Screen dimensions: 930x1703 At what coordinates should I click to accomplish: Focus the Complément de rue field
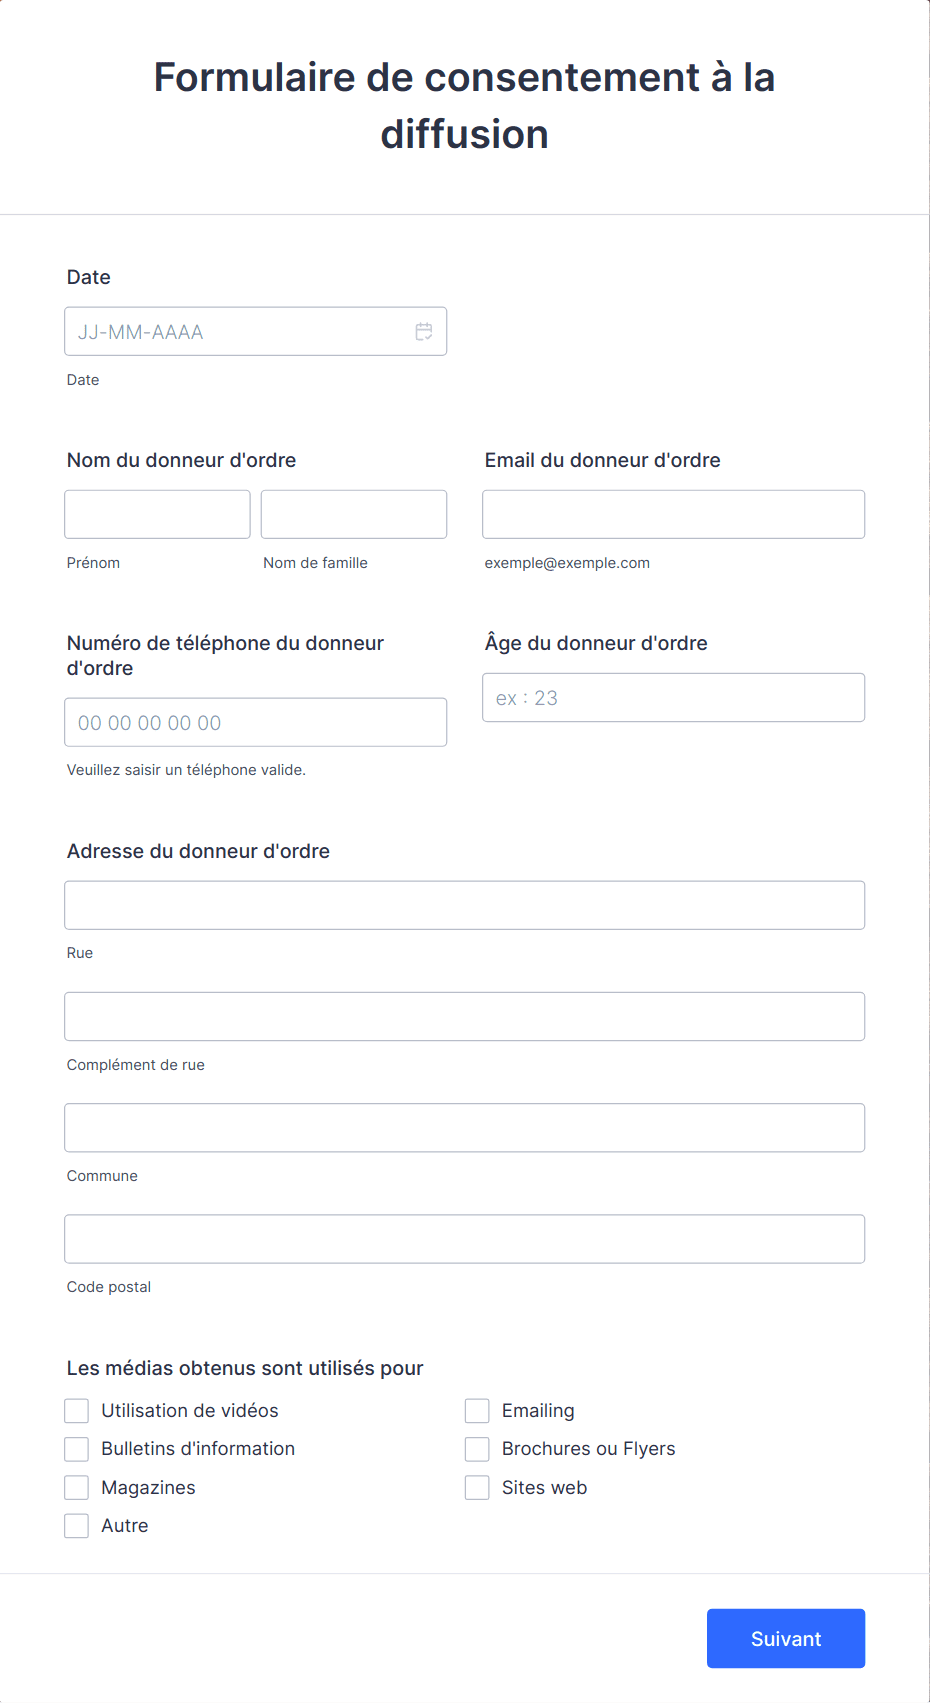465,1016
